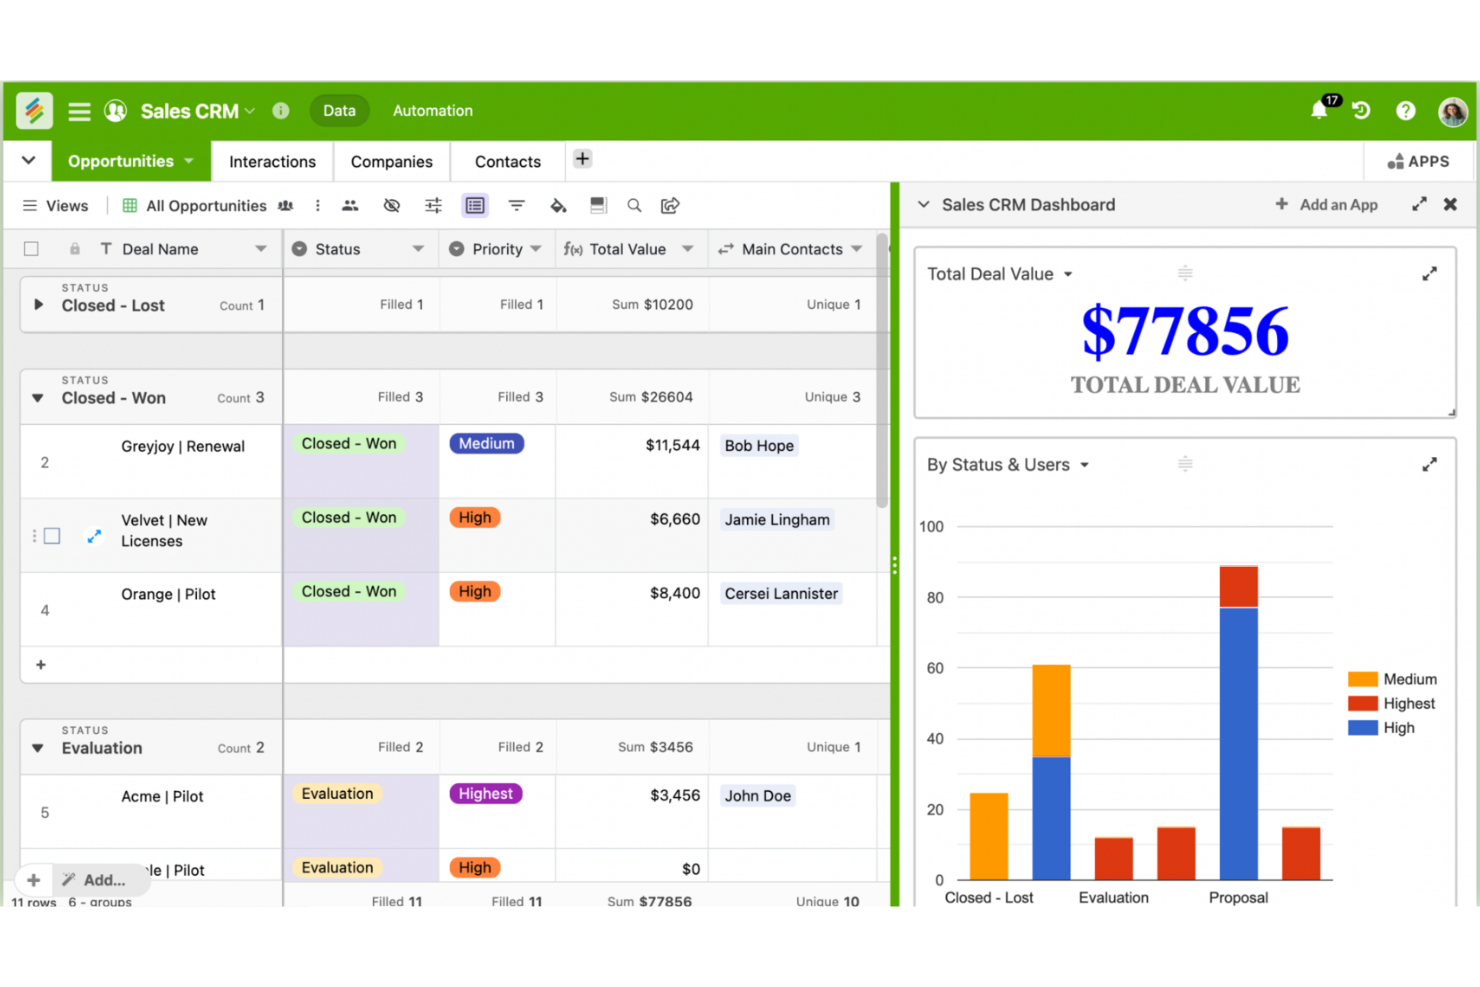Toggle the hide fields eye icon
This screenshot has width=1480, height=987.
click(391, 205)
